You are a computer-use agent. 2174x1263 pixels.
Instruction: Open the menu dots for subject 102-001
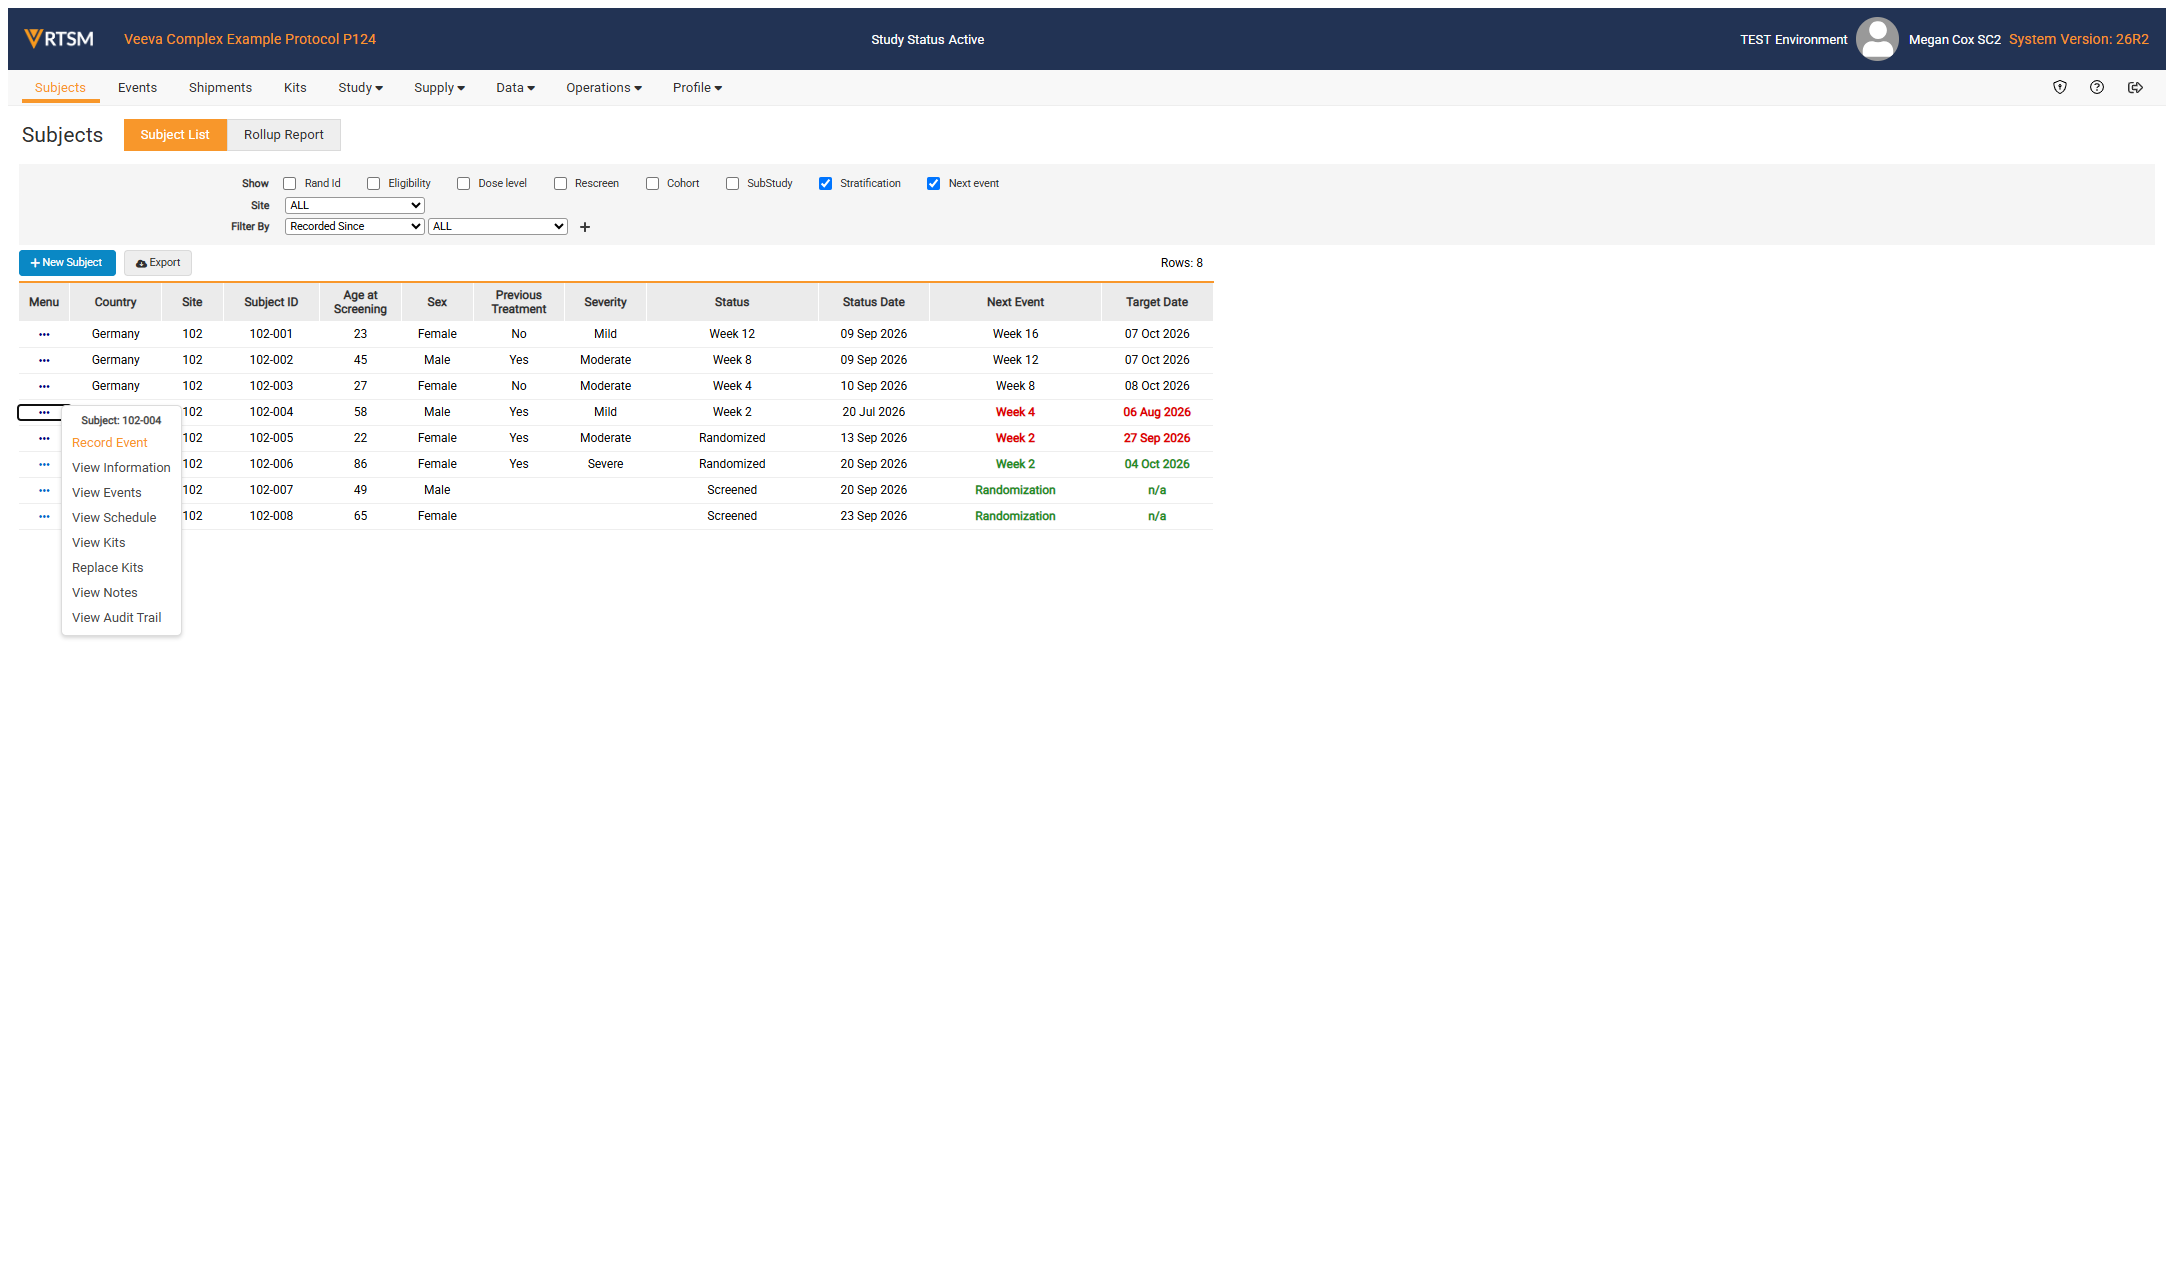click(x=44, y=334)
